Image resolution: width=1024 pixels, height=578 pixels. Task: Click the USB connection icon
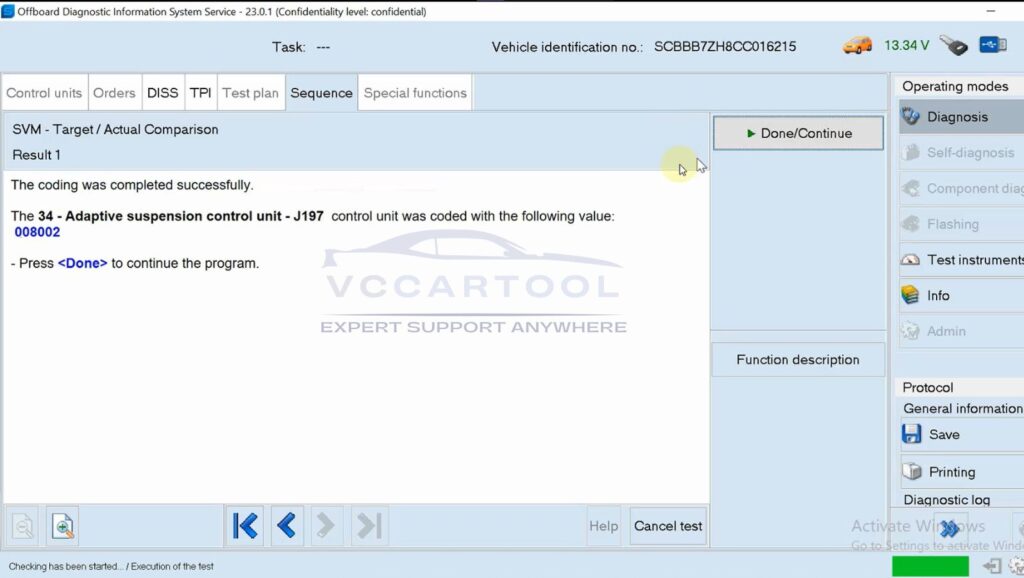(993, 46)
